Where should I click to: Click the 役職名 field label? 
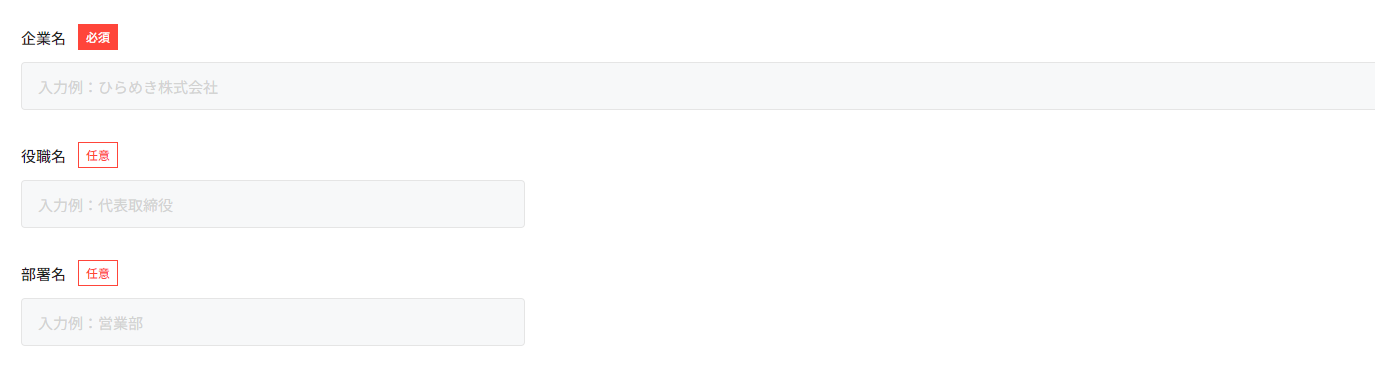coord(43,156)
